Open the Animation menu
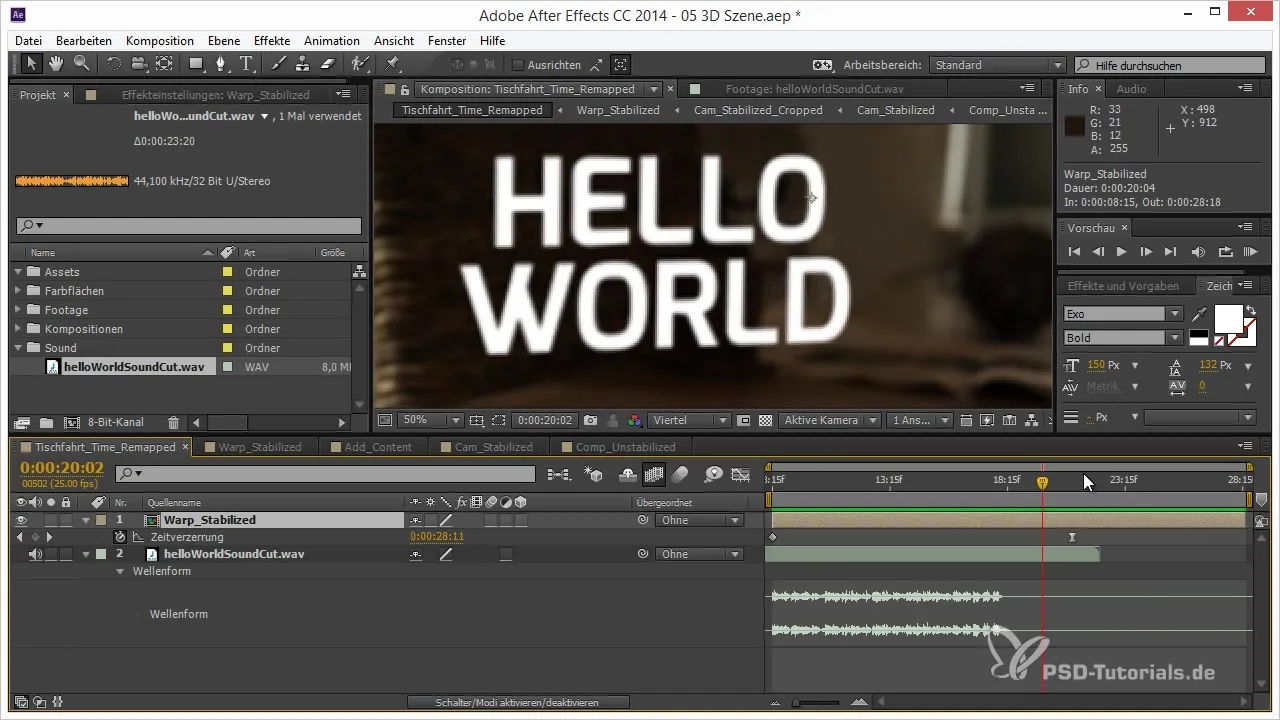Screen dimensions: 1280x720 332,41
